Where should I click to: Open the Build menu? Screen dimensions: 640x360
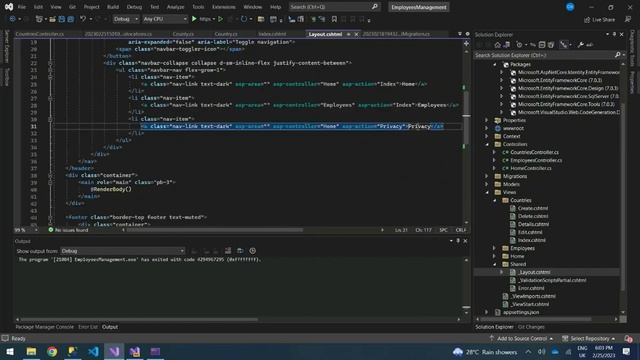coord(113,7)
